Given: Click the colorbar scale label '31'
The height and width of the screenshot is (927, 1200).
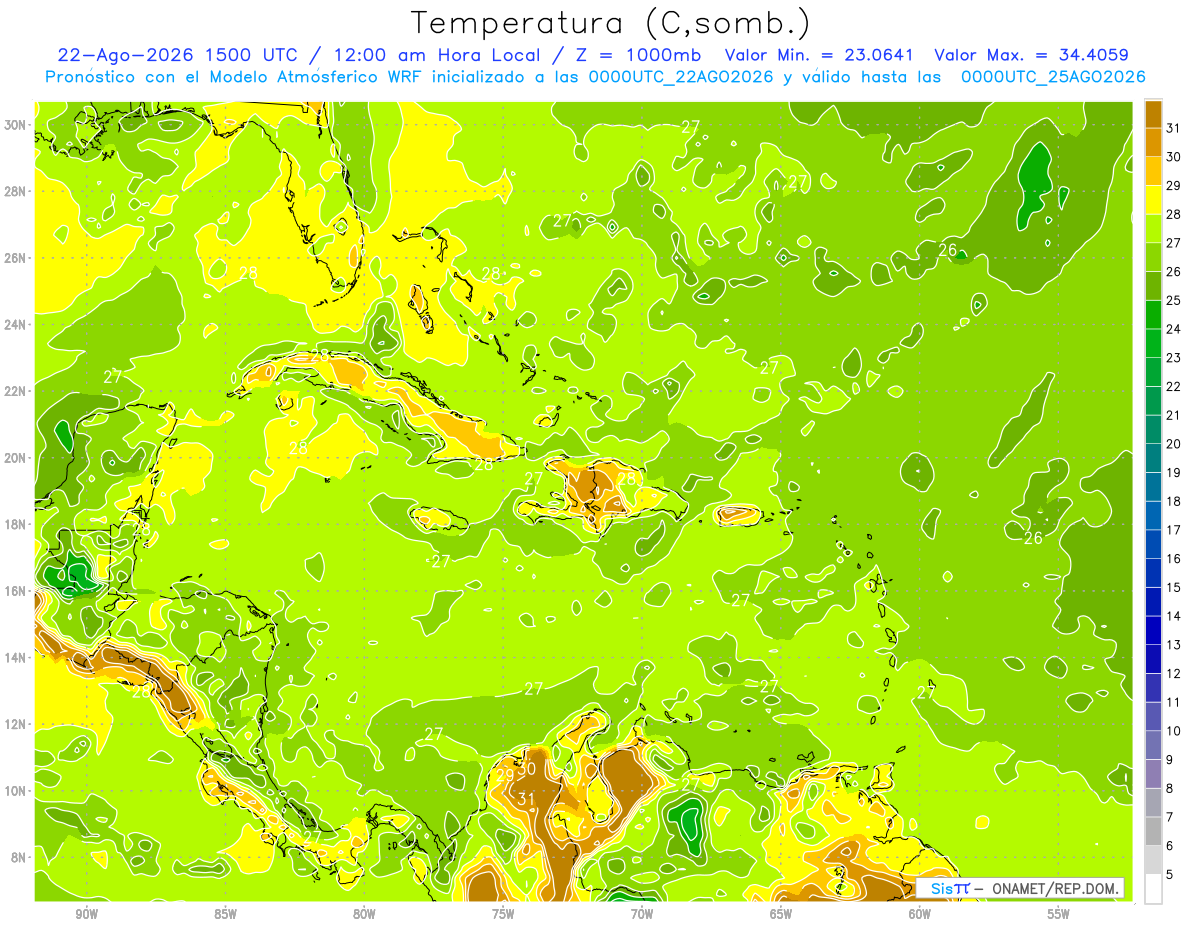Looking at the screenshot, I should click(x=1174, y=128).
